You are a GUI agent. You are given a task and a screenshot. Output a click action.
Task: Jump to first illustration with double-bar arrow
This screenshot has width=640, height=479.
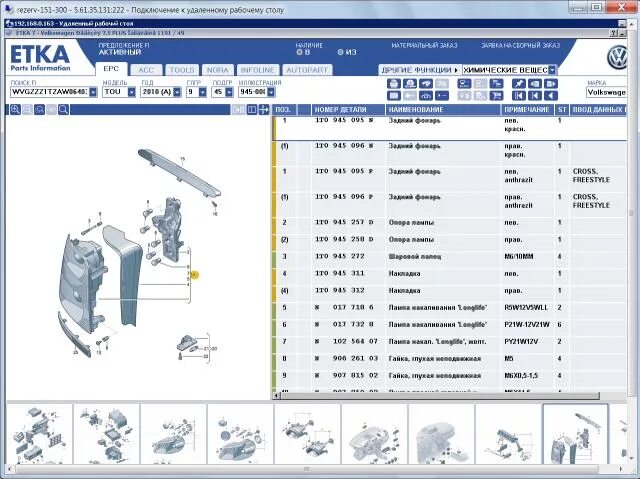tap(519, 96)
